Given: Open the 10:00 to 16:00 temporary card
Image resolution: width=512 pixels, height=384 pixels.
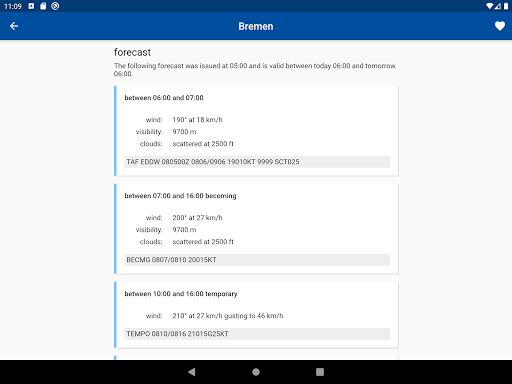Looking at the screenshot, I should coord(256,315).
